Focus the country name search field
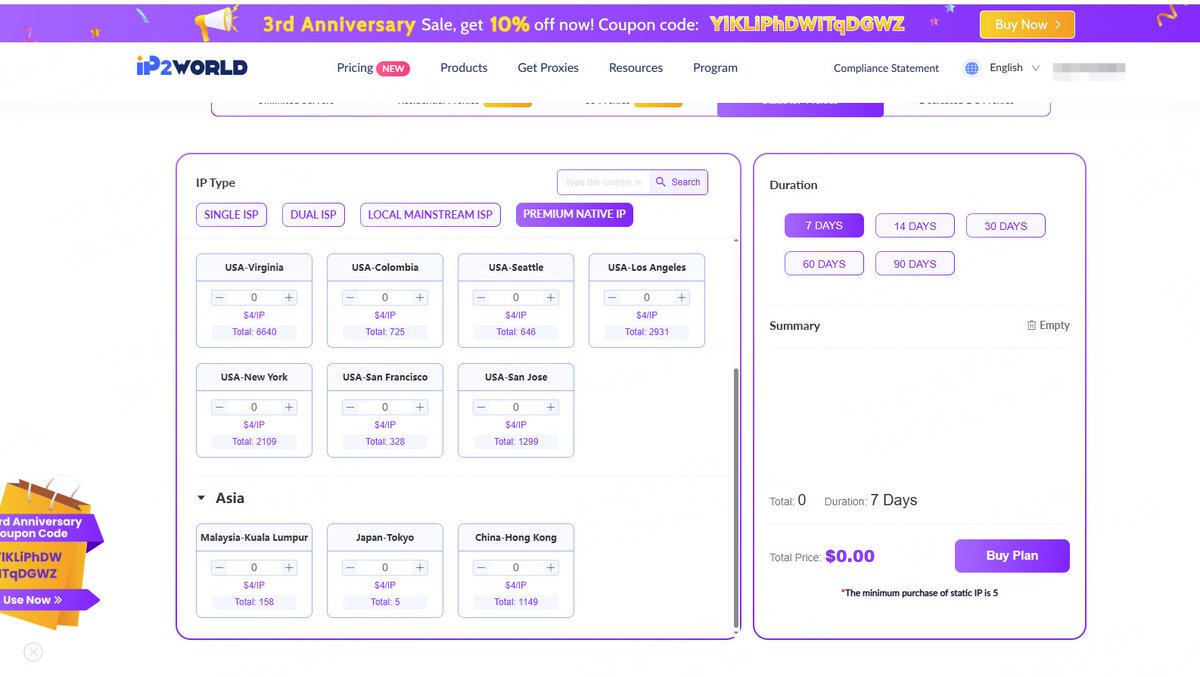Image resolution: width=1200 pixels, height=677 pixels. (603, 182)
